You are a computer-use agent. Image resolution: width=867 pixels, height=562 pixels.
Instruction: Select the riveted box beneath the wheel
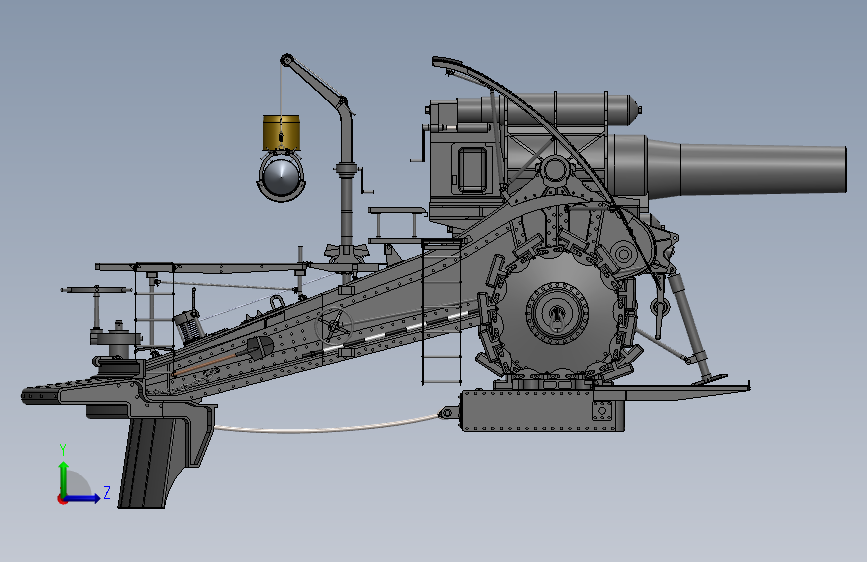543,410
